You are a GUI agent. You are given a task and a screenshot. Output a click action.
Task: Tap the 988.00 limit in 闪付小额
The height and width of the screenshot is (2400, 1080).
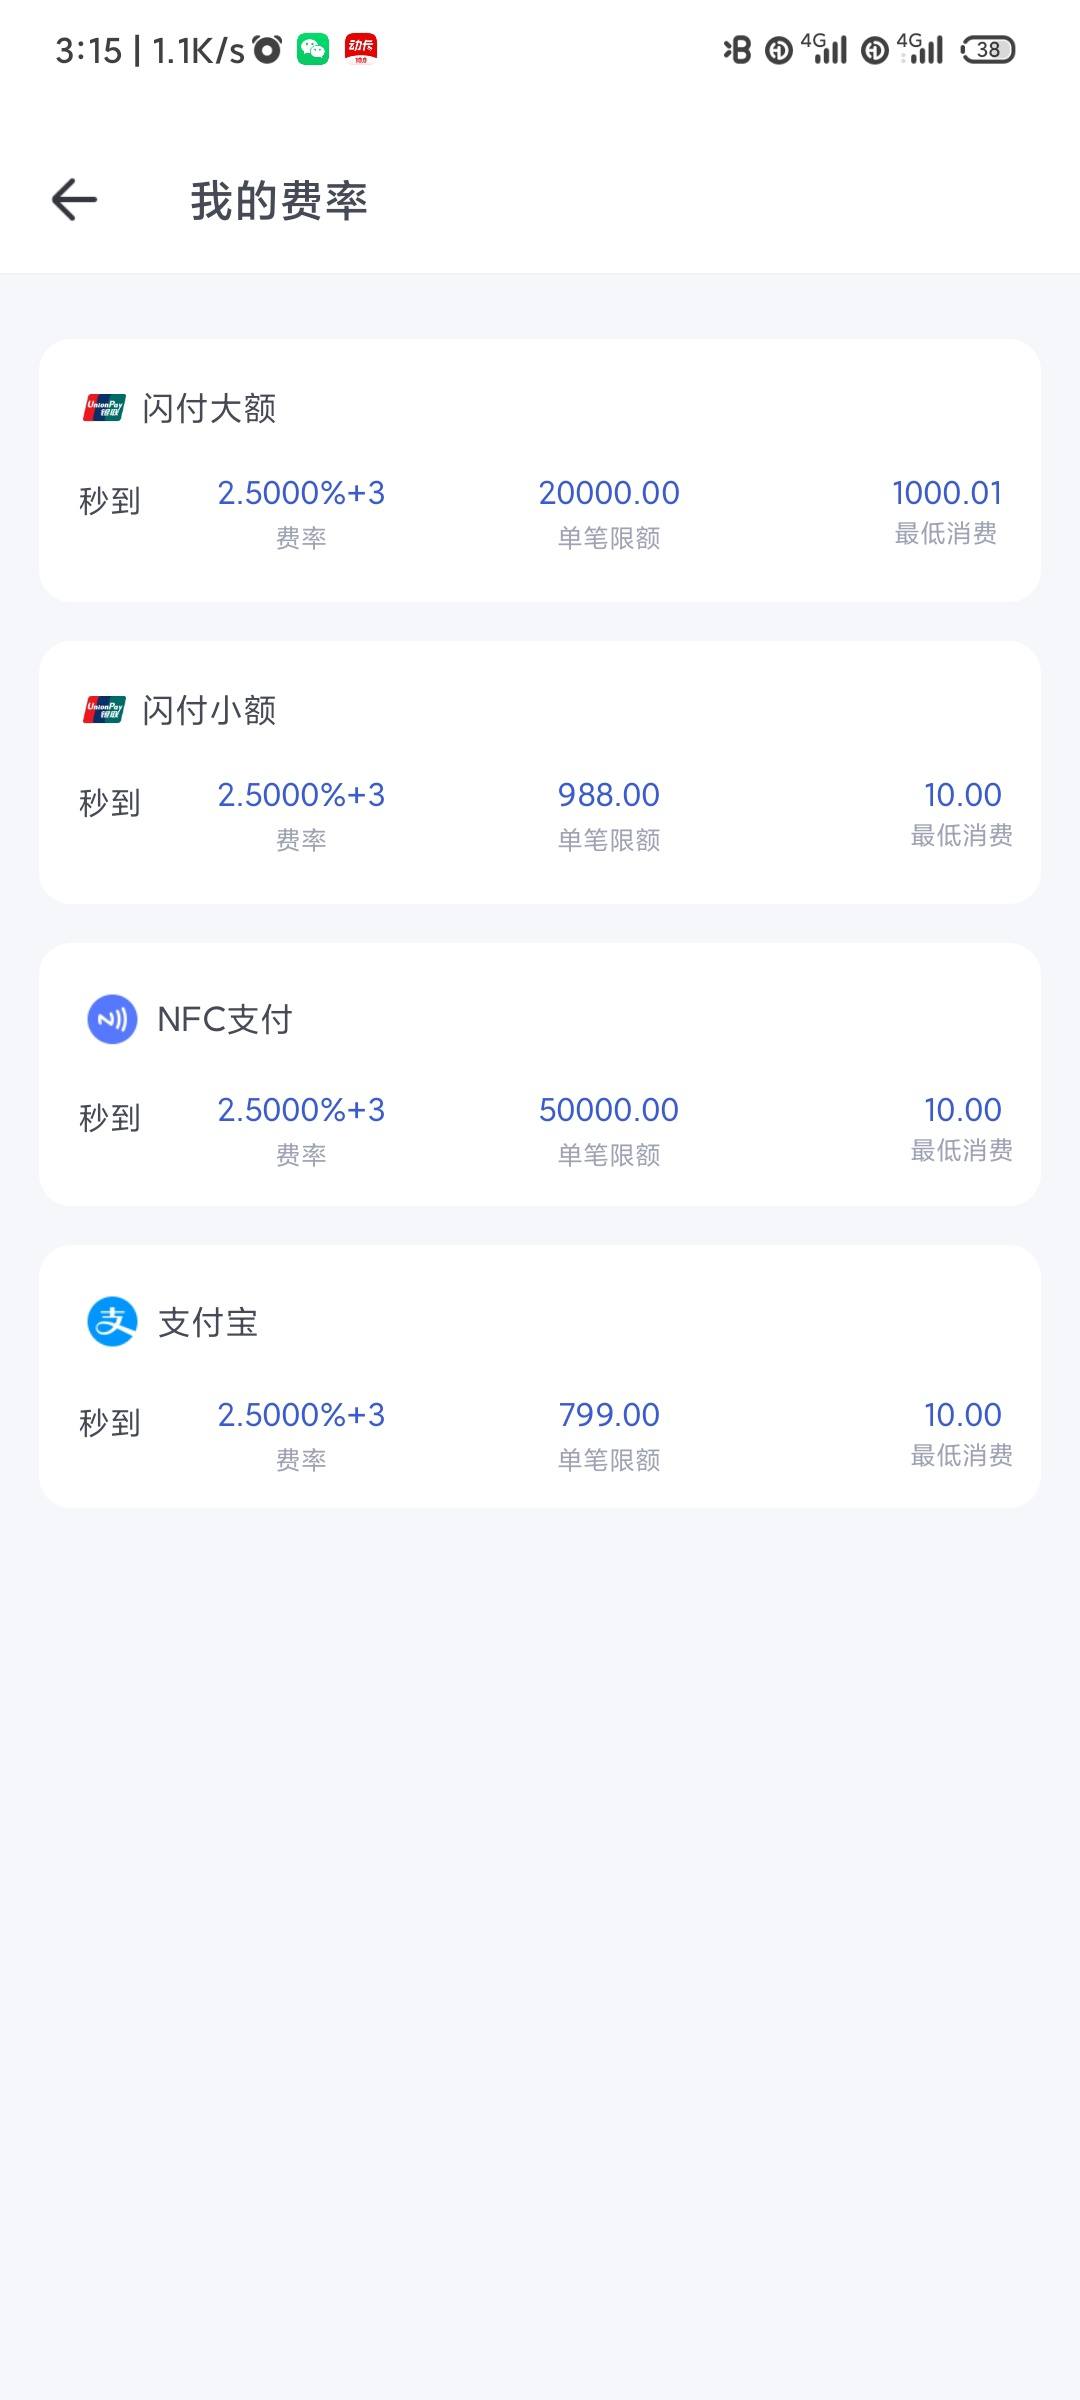pyautogui.click(x=609, y=795)
